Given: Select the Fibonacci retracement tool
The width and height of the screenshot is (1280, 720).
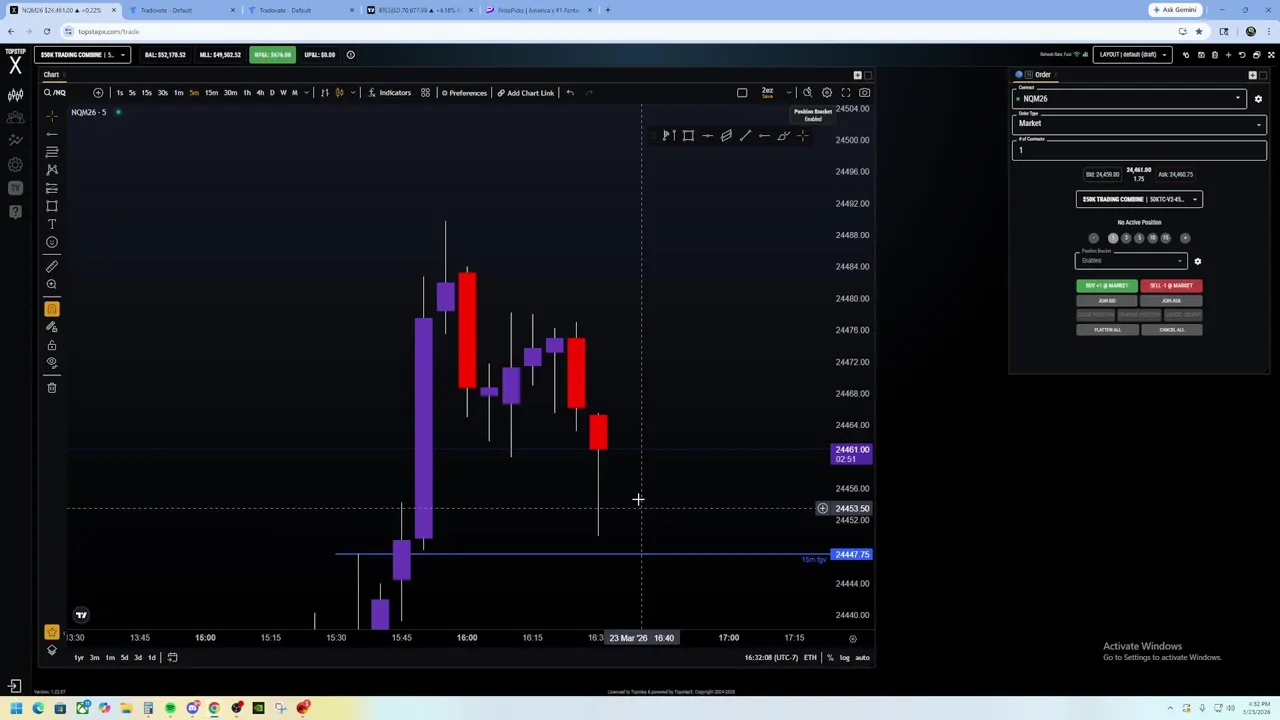Looking at the screenshot, I should tap(52, 152).
